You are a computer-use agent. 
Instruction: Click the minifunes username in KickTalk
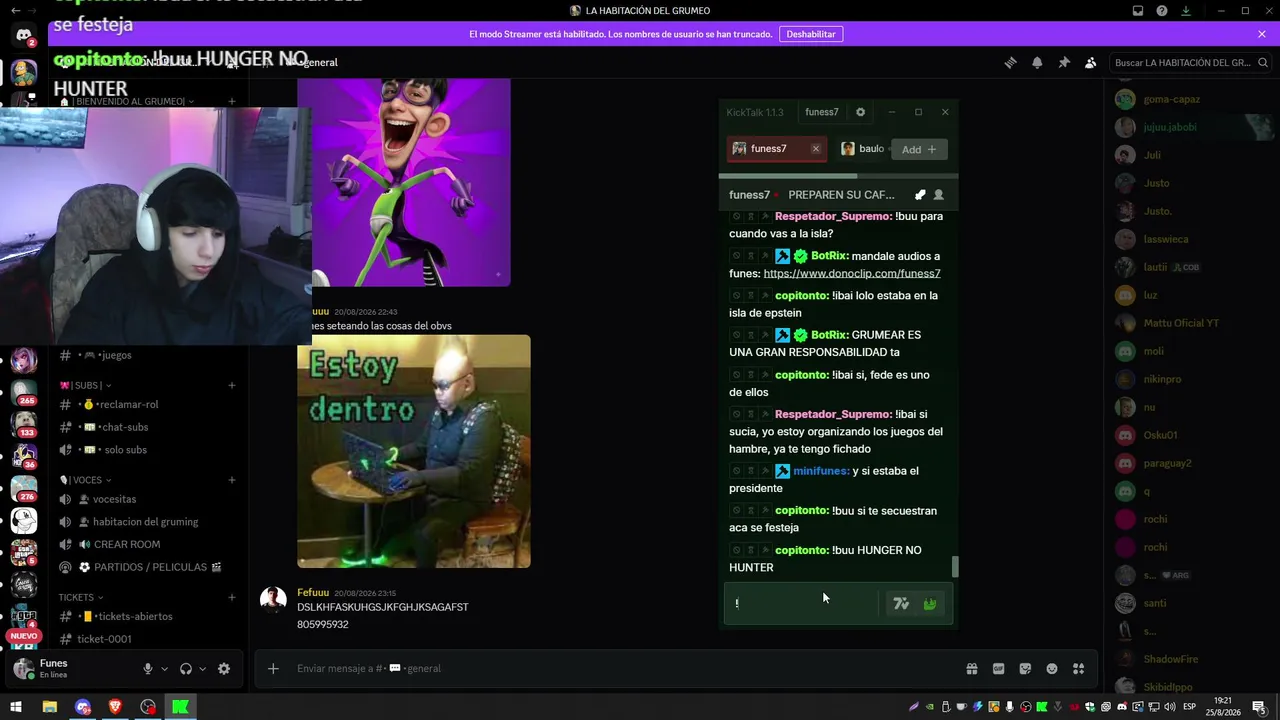(x=821, y=471)
